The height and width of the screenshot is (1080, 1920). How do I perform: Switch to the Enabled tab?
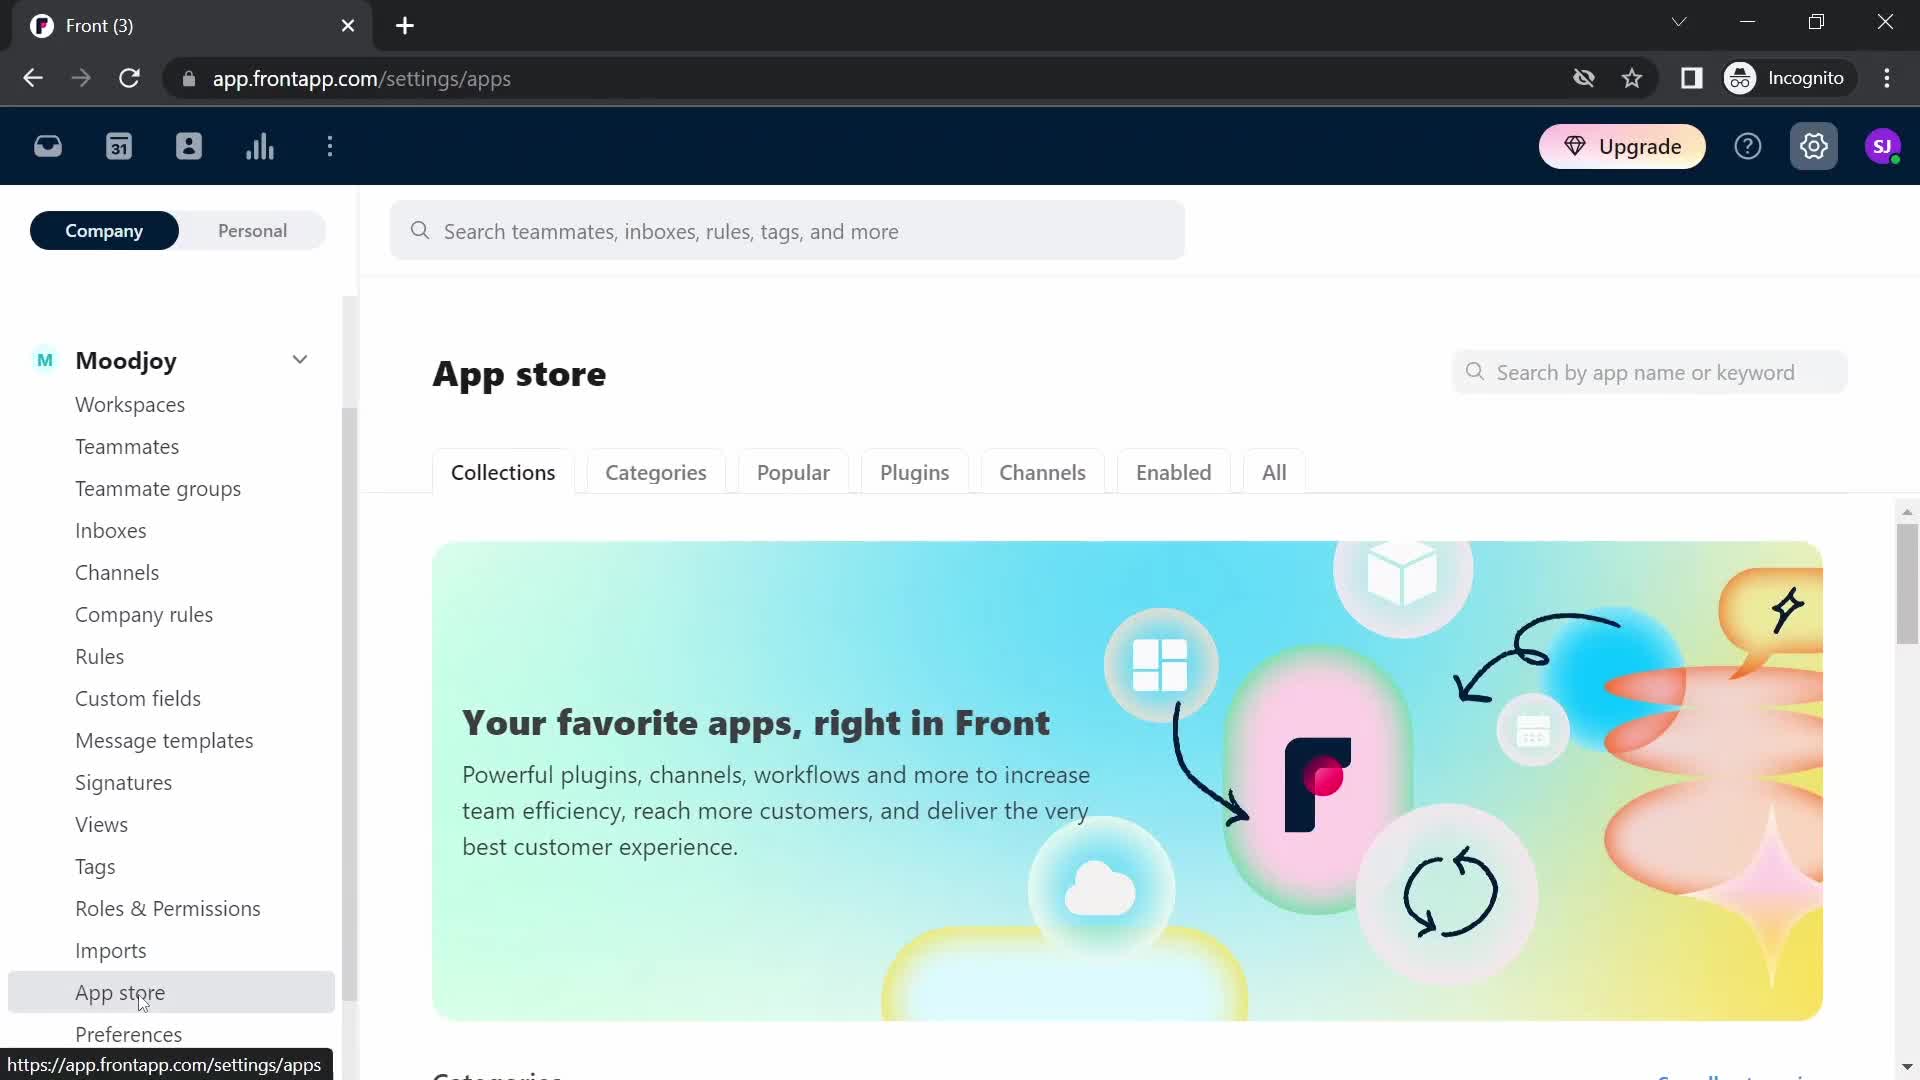1174,472
